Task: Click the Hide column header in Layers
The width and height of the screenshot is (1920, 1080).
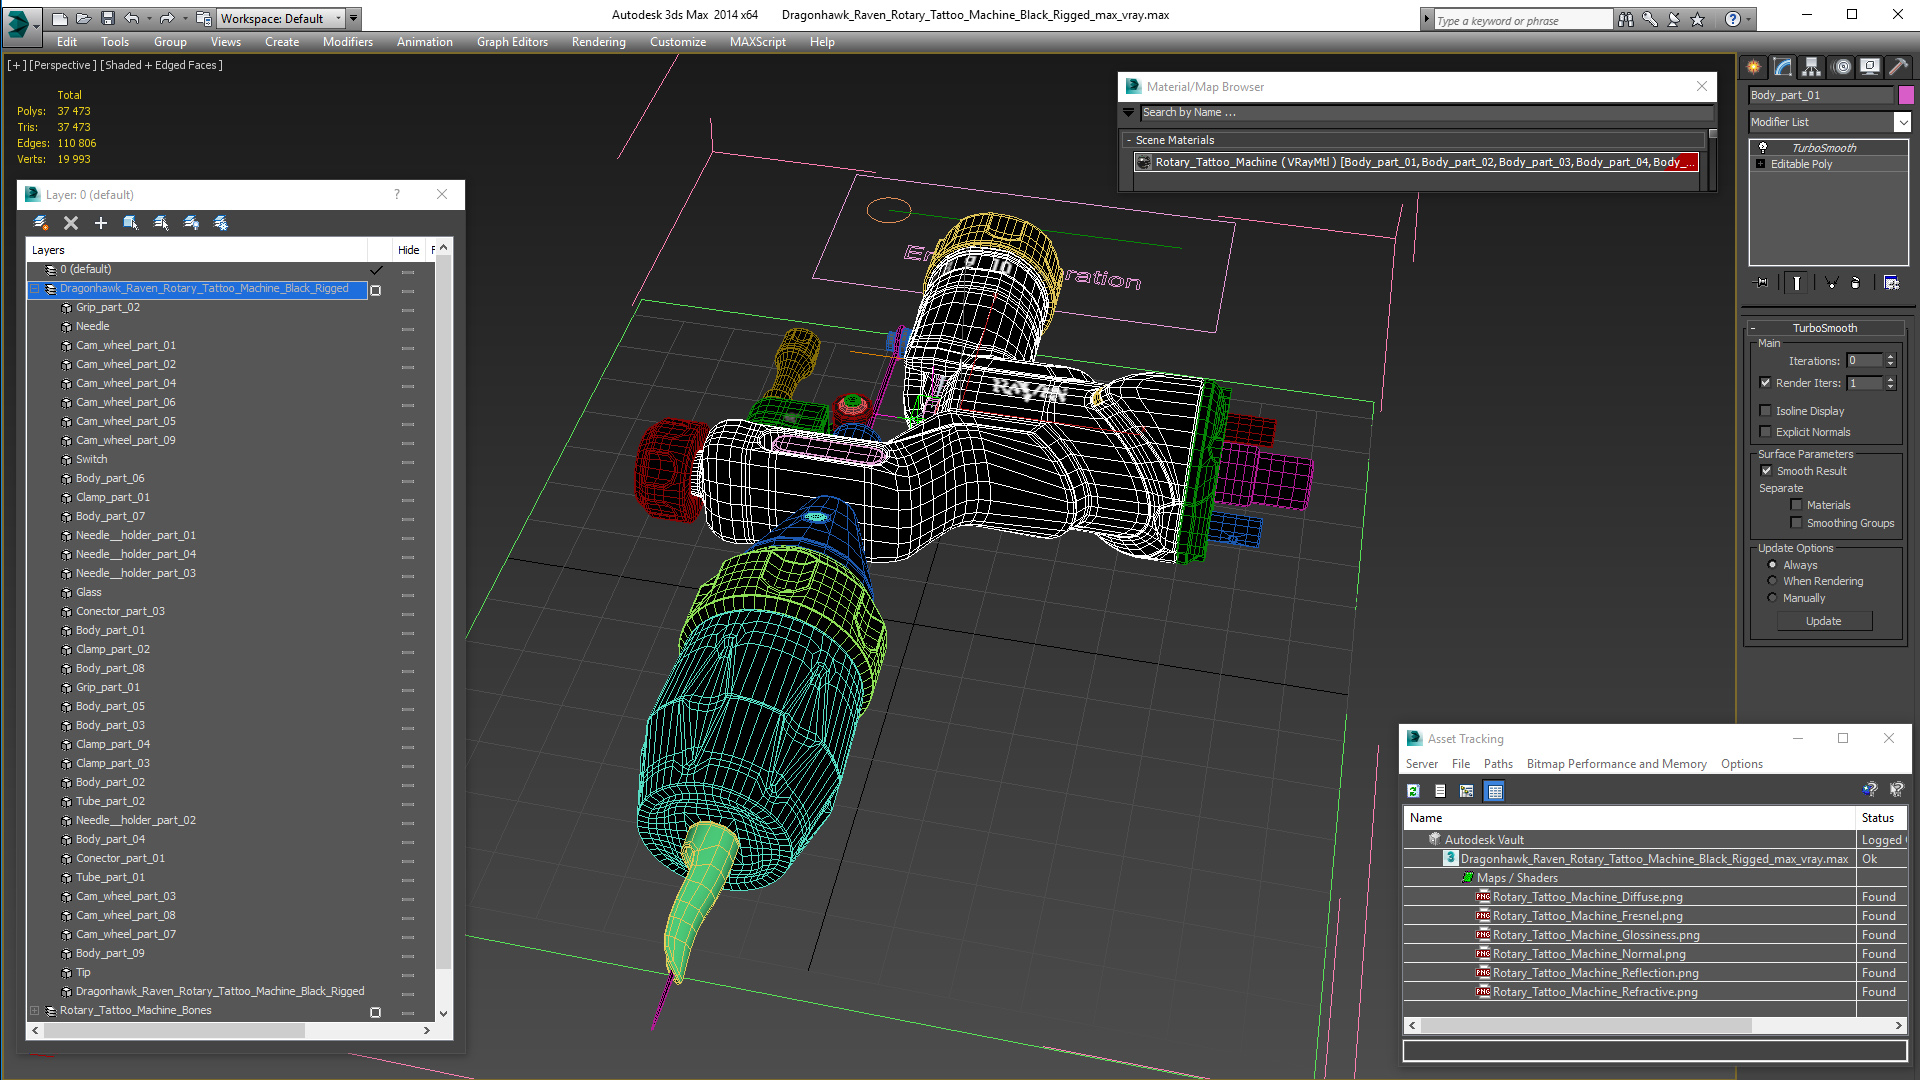Action: pos(408,250)
